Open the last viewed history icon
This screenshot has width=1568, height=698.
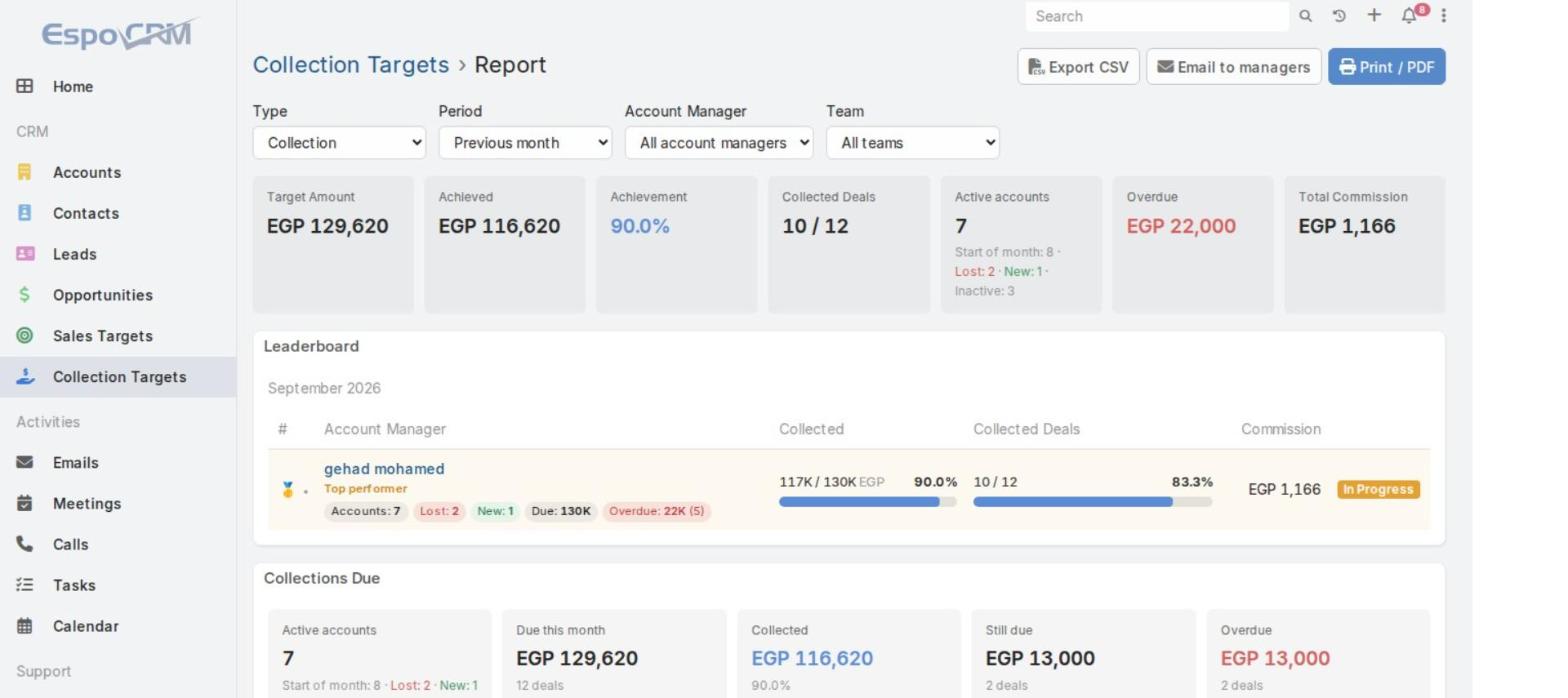pos(1339,16)
